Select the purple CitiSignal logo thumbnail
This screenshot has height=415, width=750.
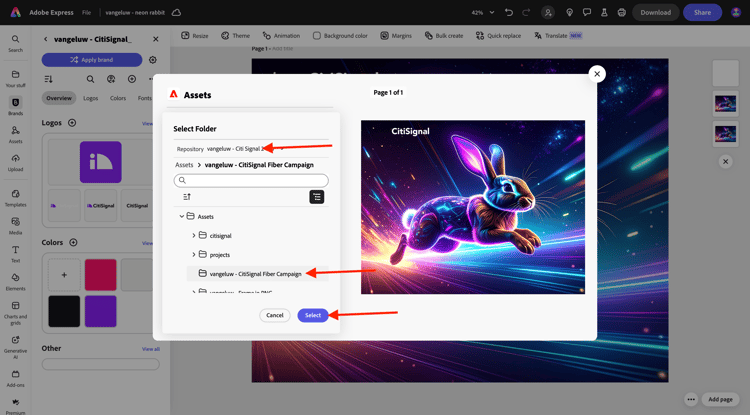[x=100, y=162]
